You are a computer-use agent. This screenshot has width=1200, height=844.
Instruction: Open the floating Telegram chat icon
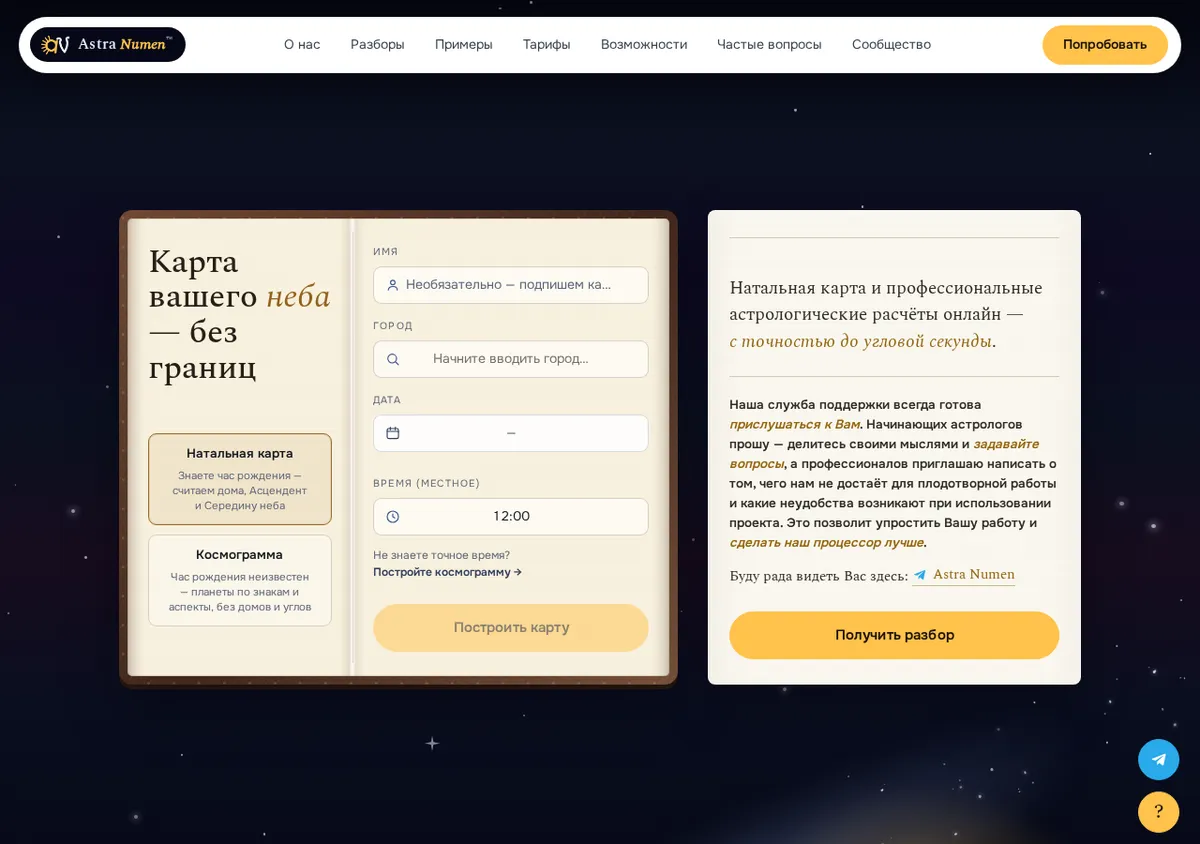1158,759
